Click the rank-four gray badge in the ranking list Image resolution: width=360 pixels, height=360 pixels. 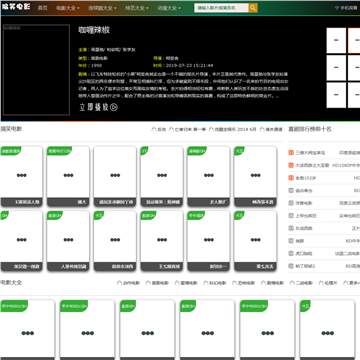[291, 191]
